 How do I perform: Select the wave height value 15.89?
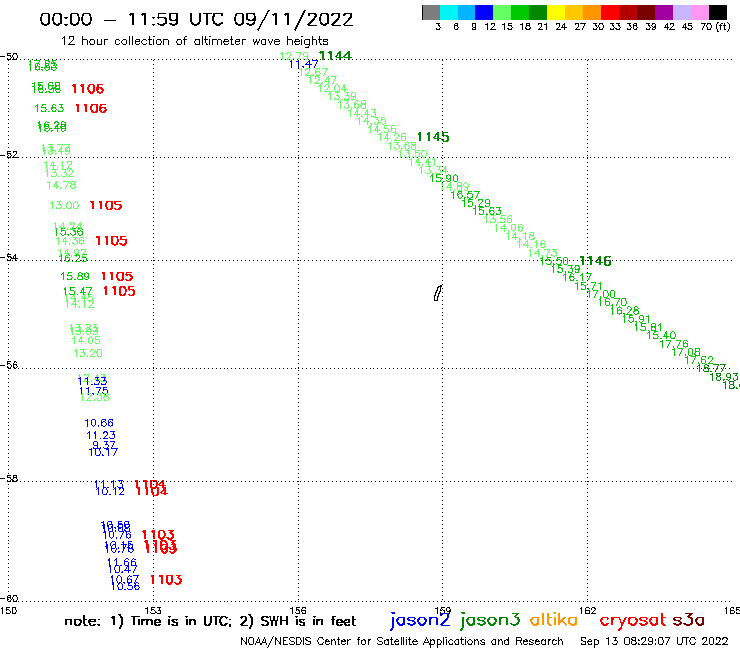75,276
